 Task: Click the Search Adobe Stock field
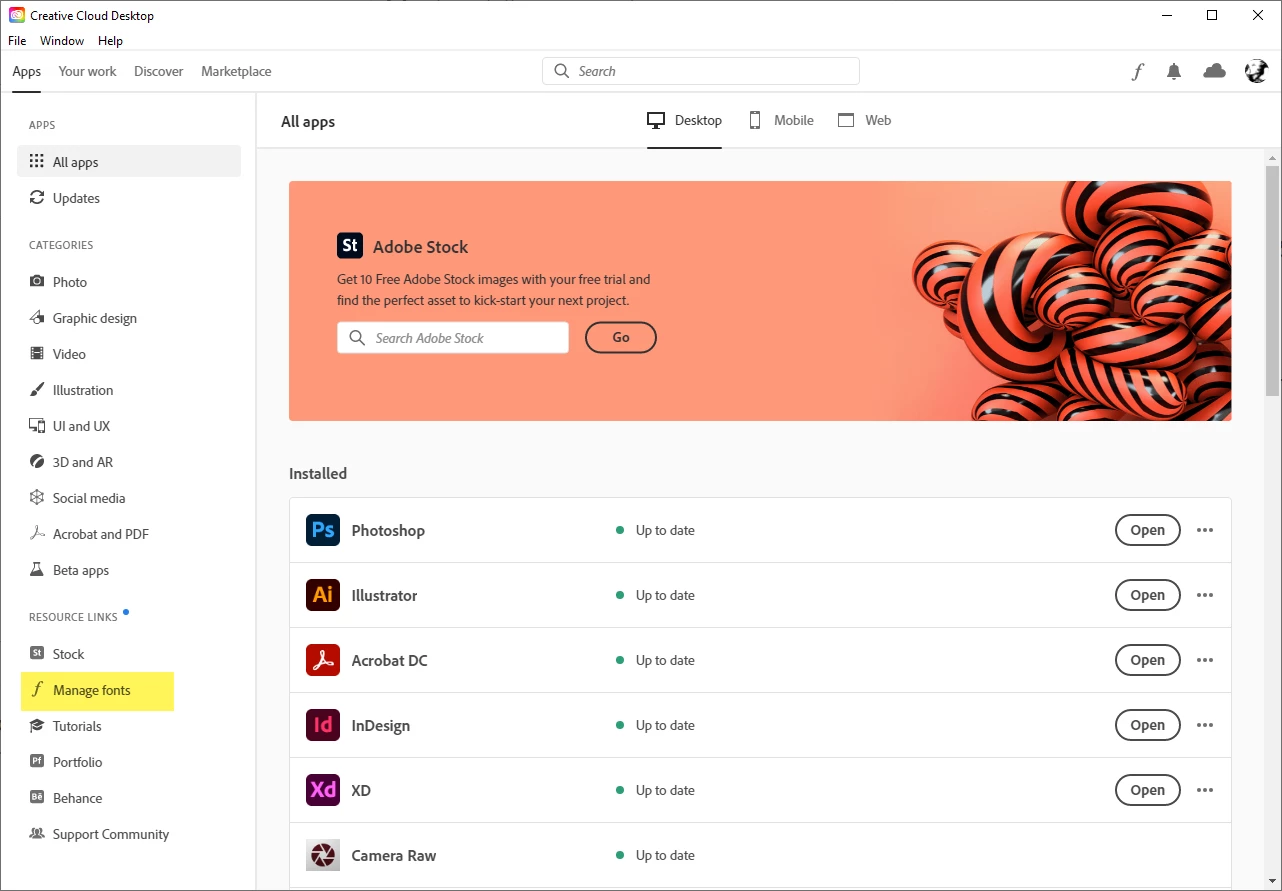pos(453,338)
